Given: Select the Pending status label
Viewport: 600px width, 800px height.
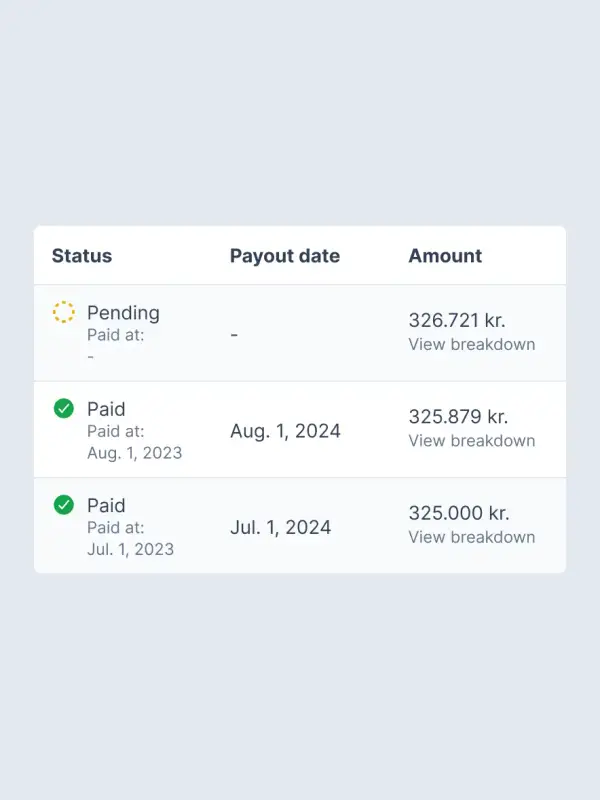Looking at the screenshot, I should pyautogui.click(x=123, y=313).
